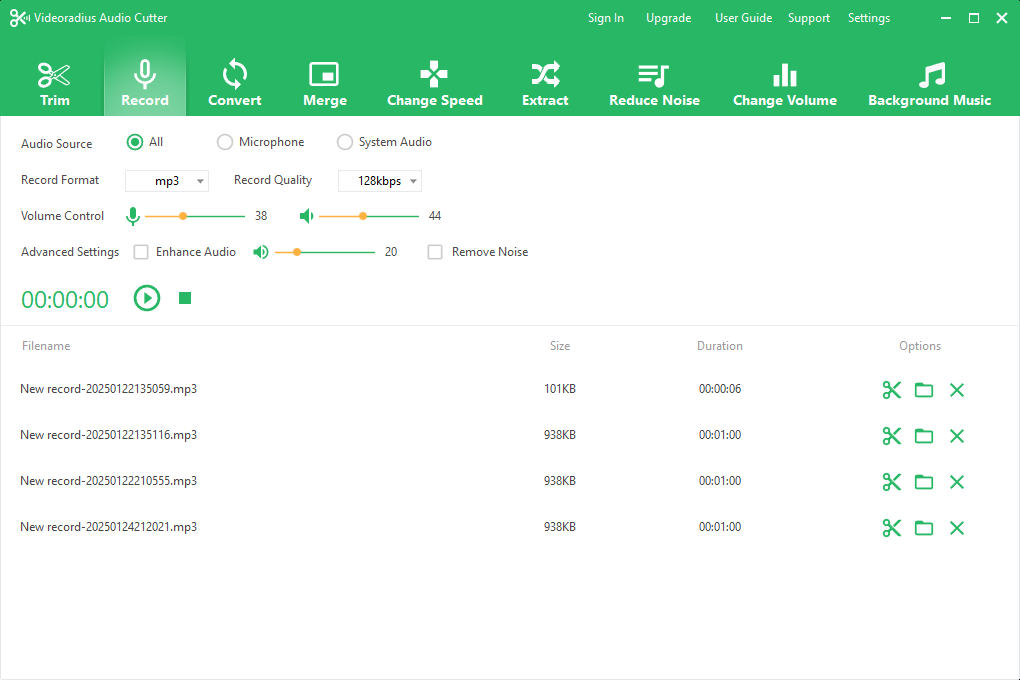This screenshot has height=680, width=1020.
Task: Open the User Guide
Action: click(744, 18)
